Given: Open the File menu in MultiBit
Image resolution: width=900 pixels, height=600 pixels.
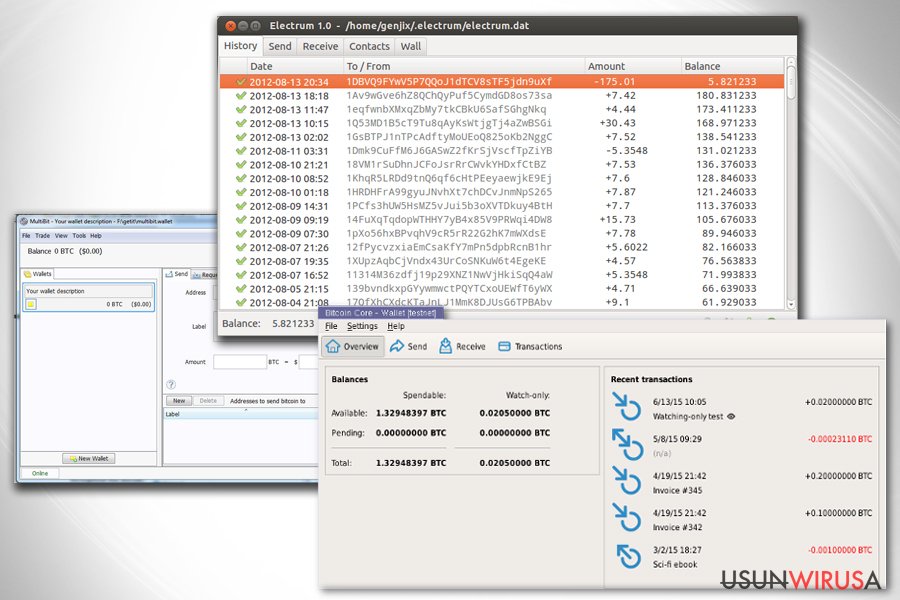Looking at the screenshot, I should pos(26,235).
